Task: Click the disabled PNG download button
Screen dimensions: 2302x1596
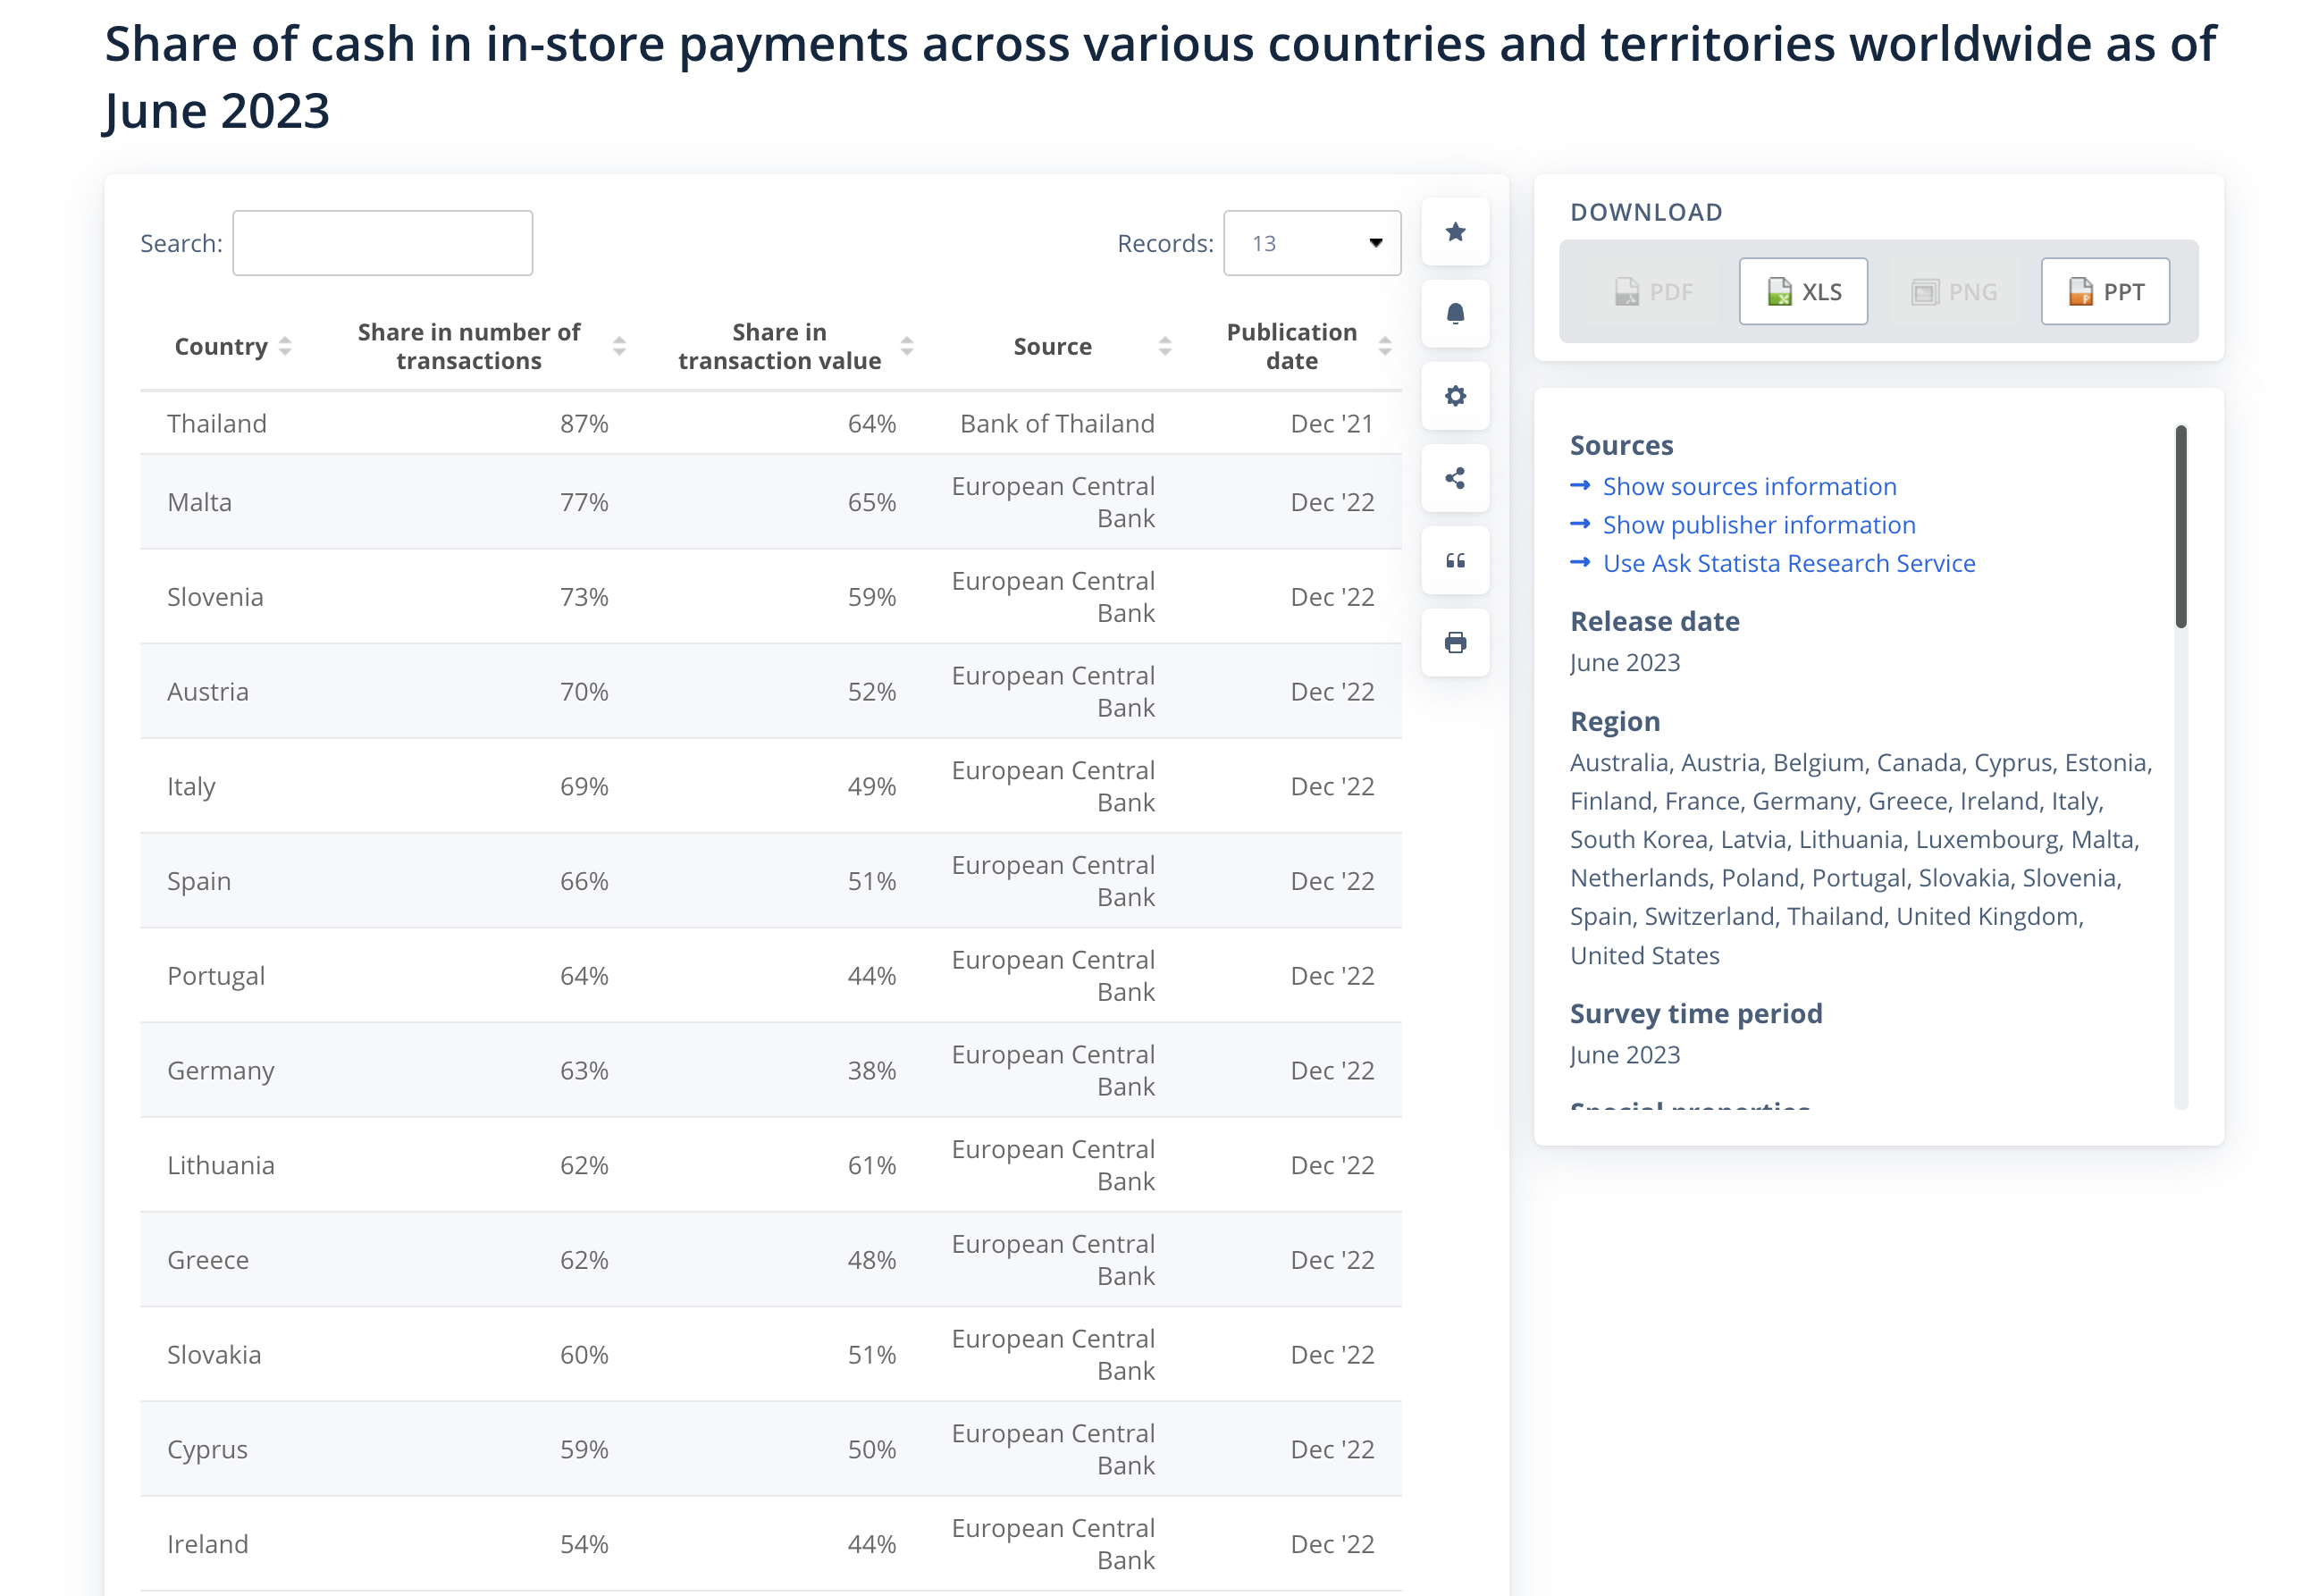Action: coord(1953,292)
